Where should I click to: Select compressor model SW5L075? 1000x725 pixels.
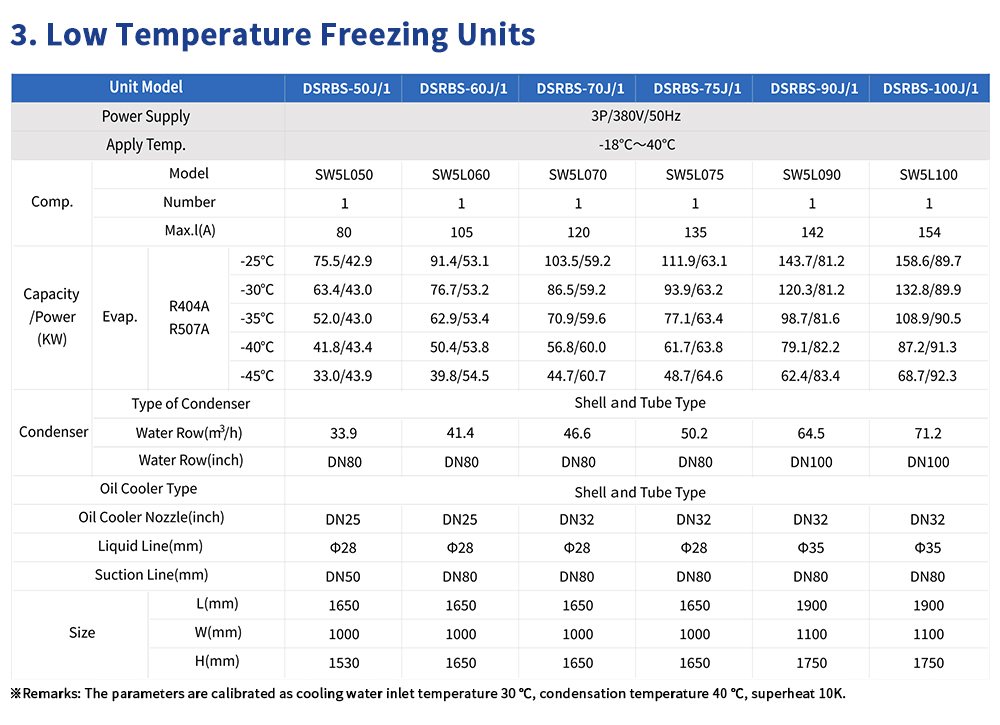click(x=695, y=175)
